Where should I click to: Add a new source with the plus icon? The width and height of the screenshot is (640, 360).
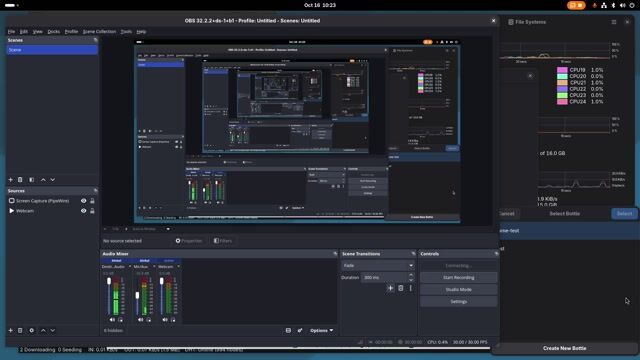11,330
